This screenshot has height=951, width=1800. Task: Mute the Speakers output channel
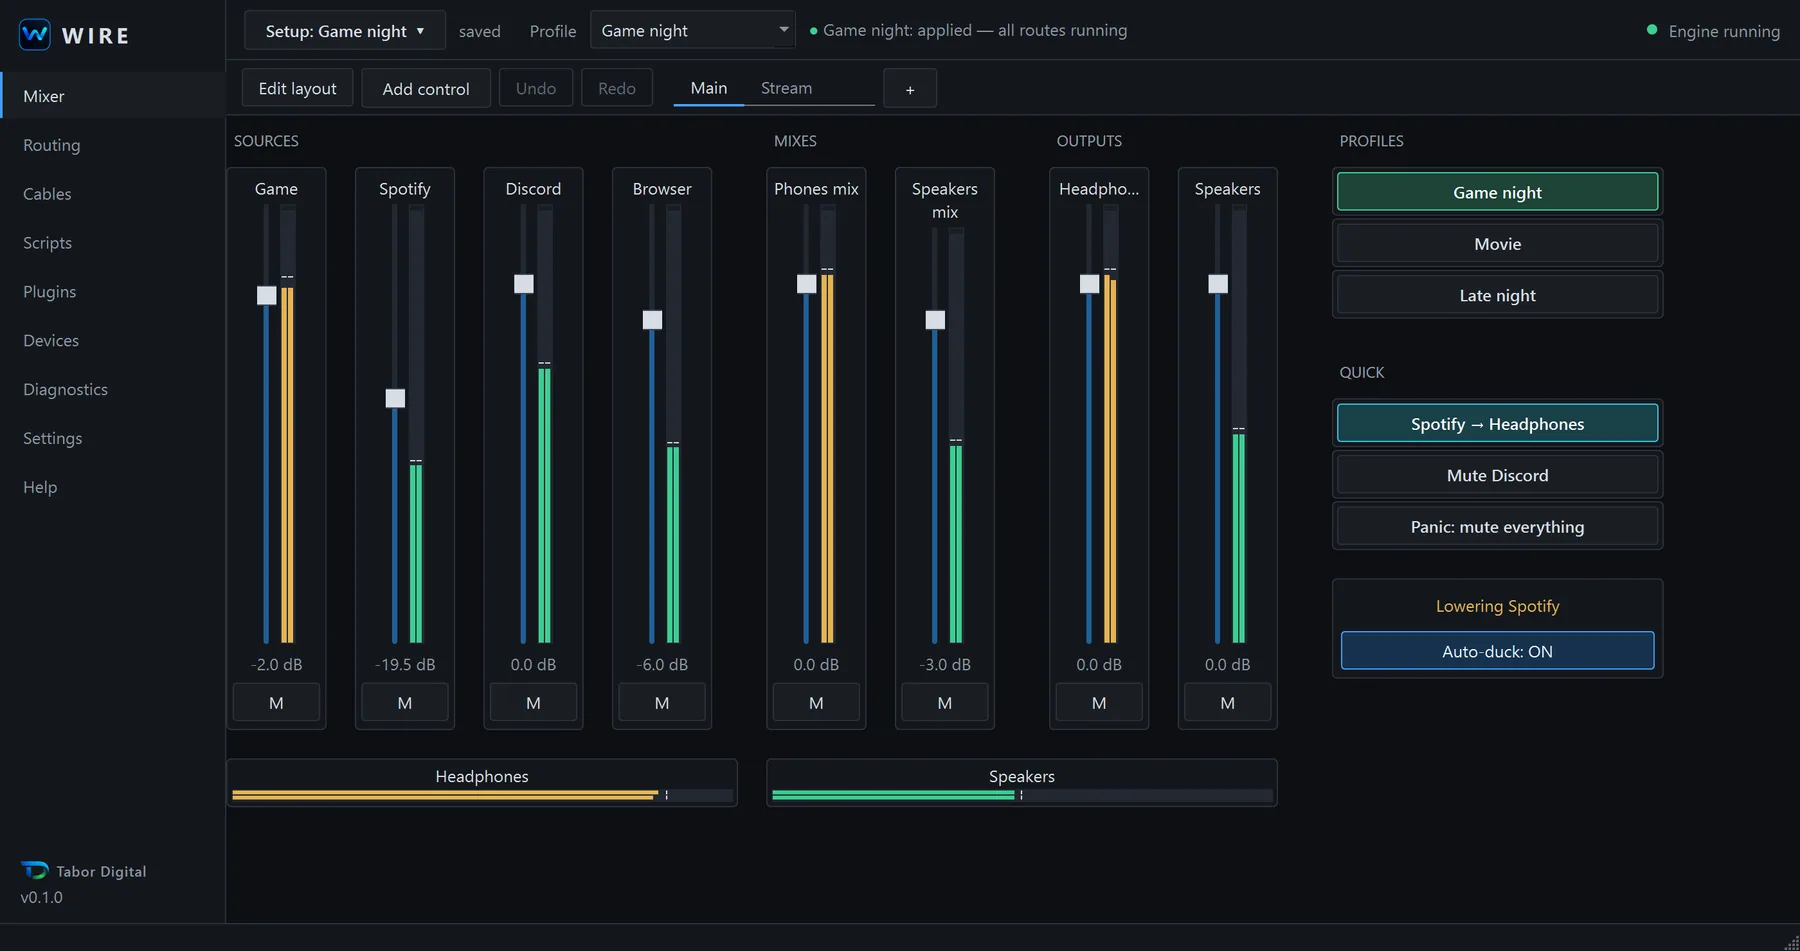pyautogui.click(x=1228, y=703)
